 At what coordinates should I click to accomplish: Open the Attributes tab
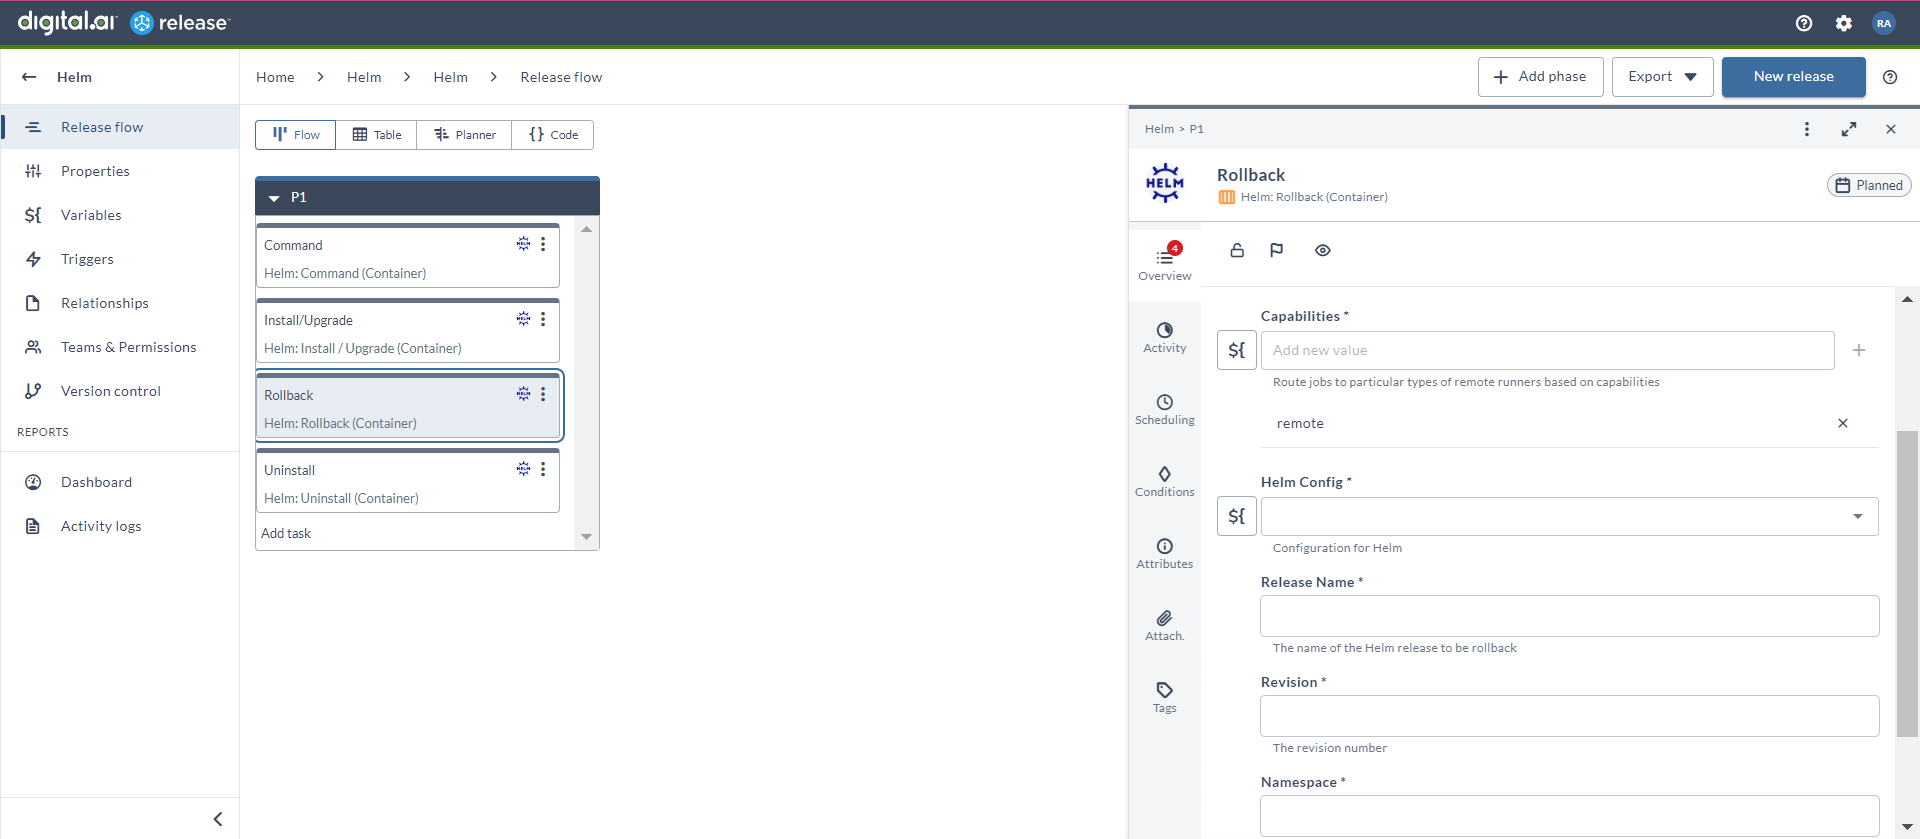point(1165,554)
